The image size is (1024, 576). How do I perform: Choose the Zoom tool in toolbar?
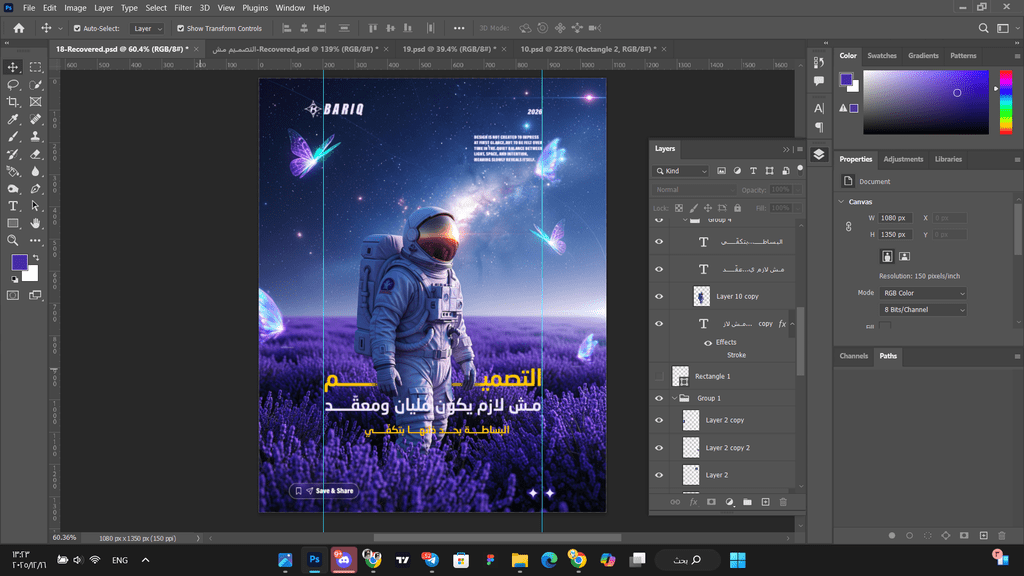(x=13, y=240)
